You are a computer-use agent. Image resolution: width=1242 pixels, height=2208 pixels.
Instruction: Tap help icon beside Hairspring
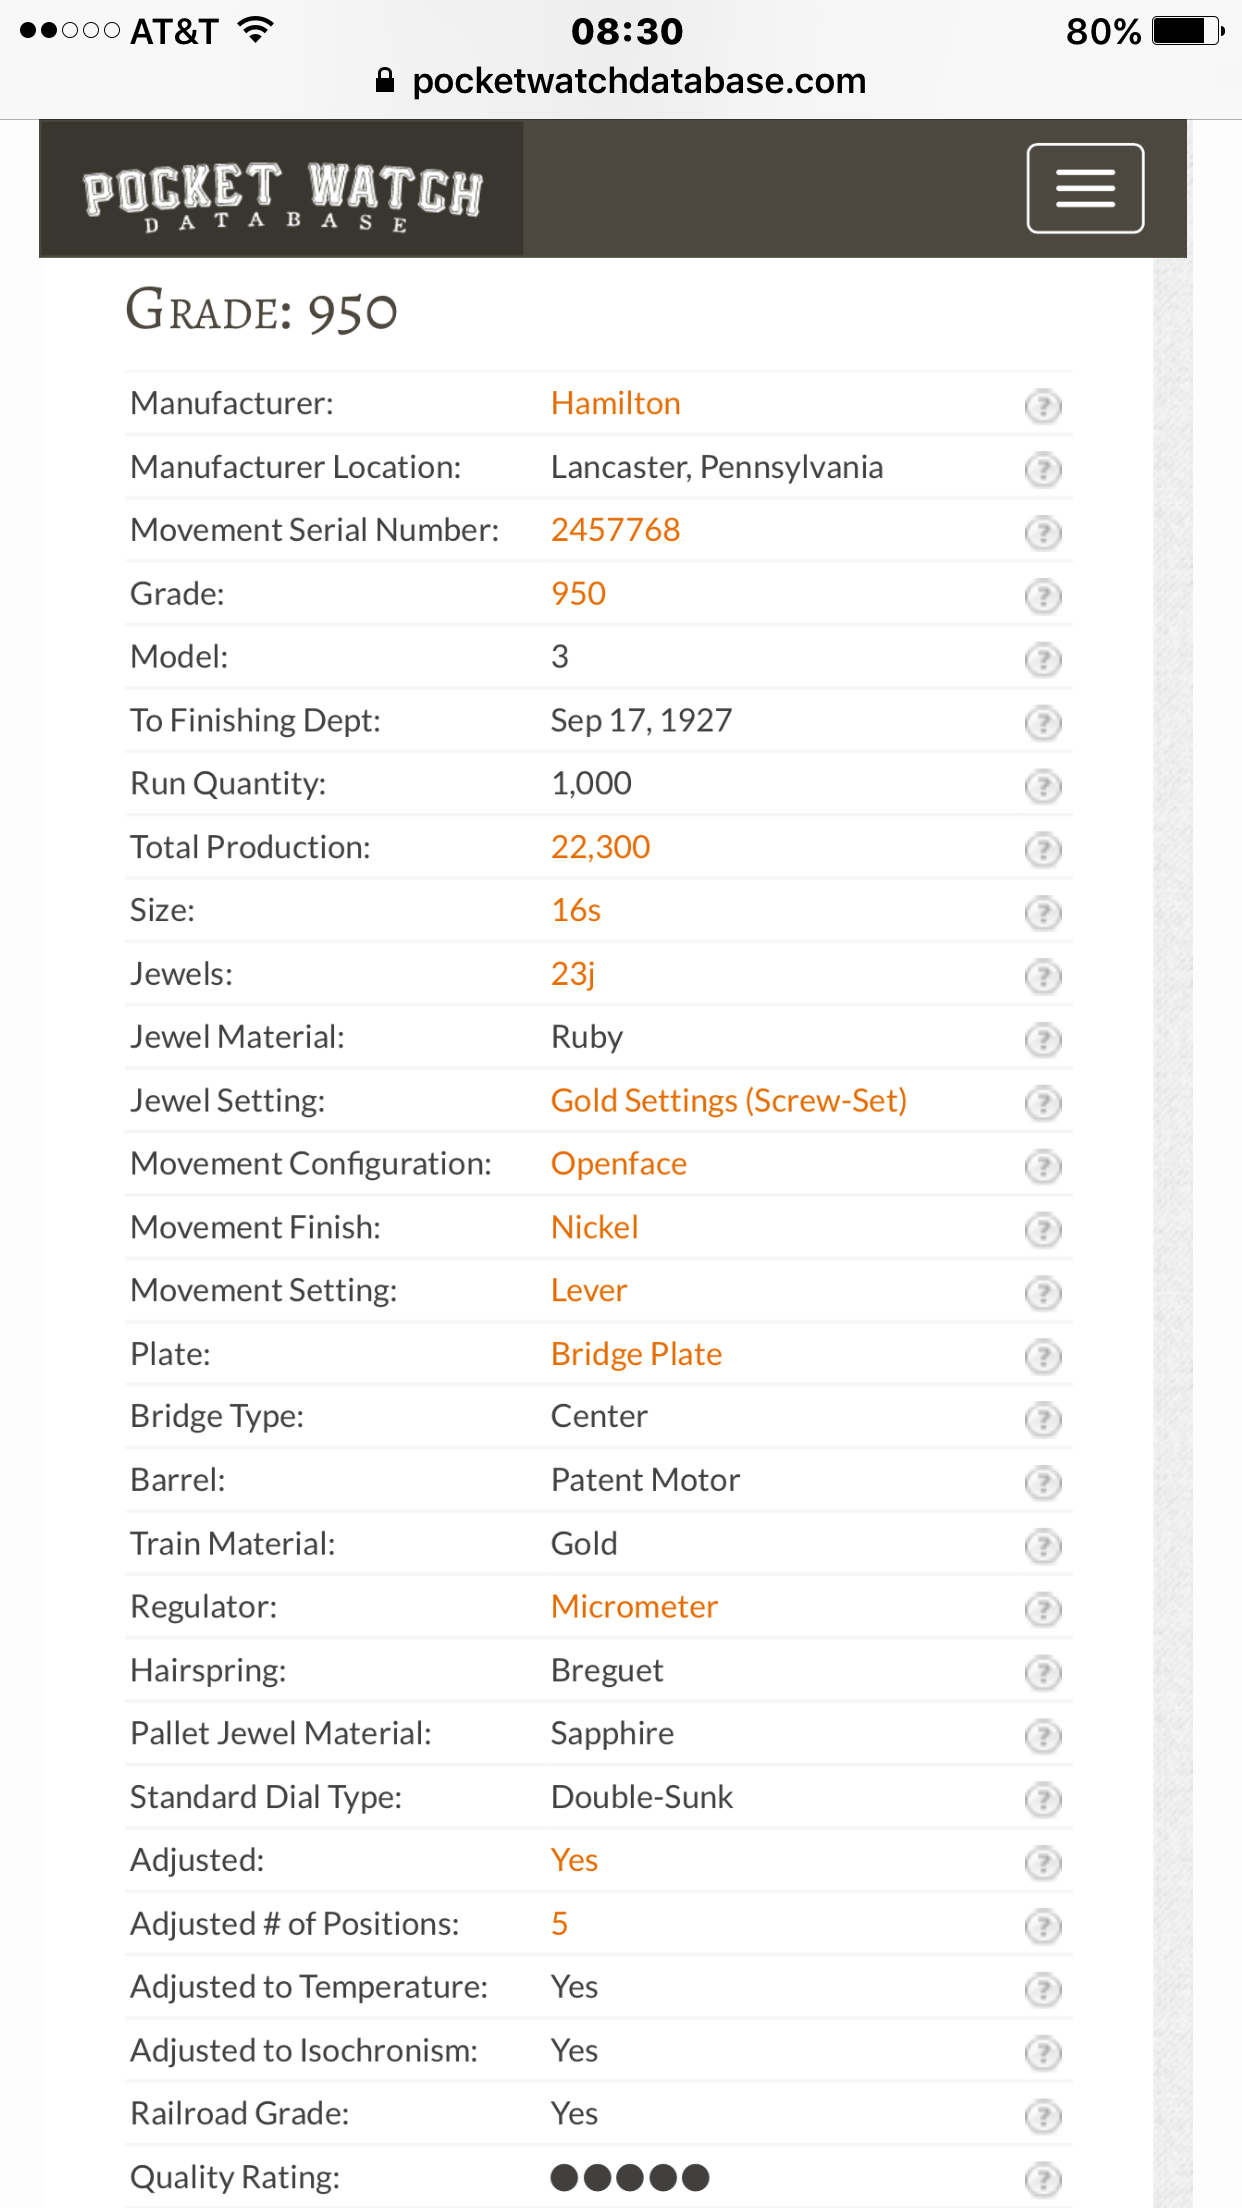tap(1042, 1672)
